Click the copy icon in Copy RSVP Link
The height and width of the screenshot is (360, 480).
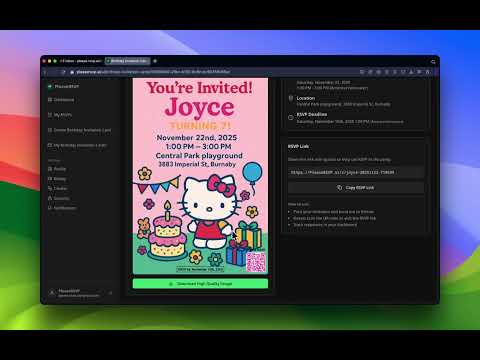[x=339, y=188]
